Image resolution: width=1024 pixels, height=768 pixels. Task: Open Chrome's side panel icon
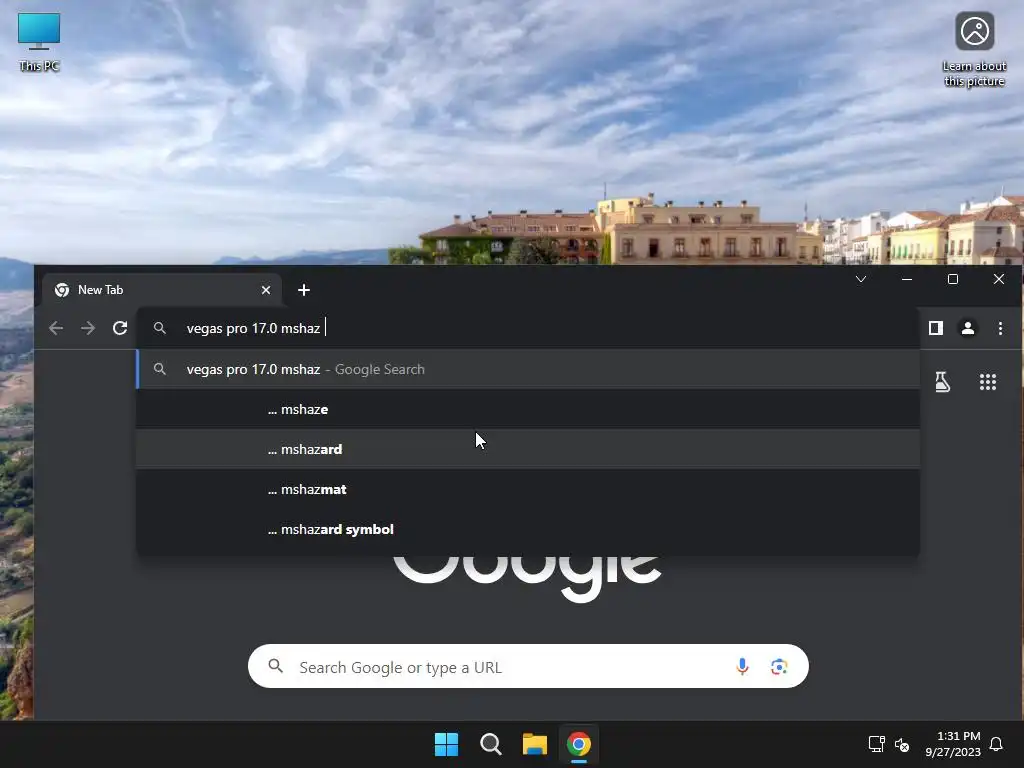click(x=936, y=328)
